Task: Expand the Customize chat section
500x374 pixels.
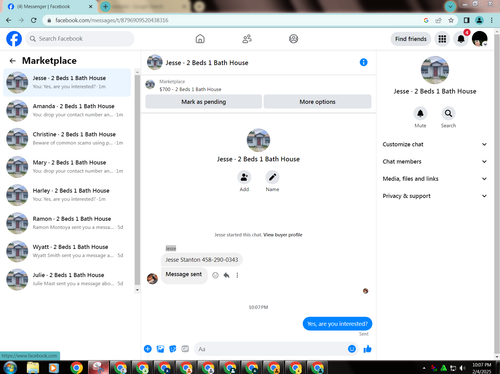Action: coord(434,144)
